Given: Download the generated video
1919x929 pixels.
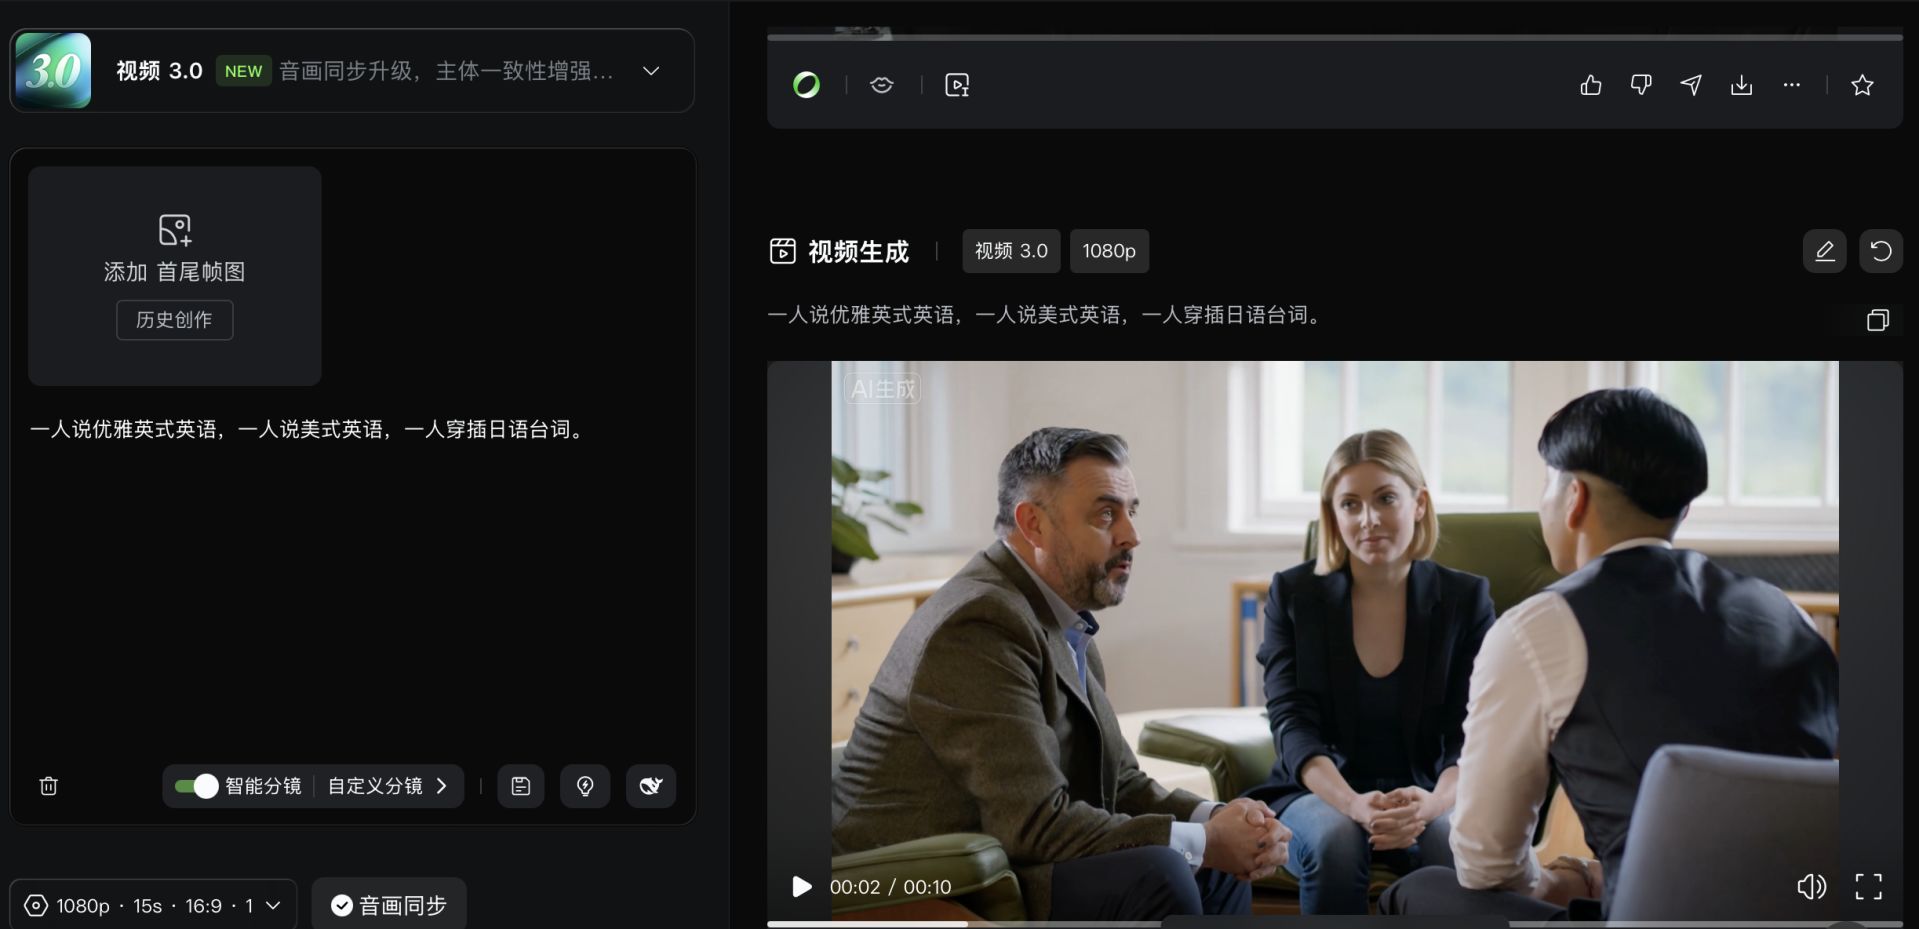Looking at the screenshot, I should (1741, 85).
